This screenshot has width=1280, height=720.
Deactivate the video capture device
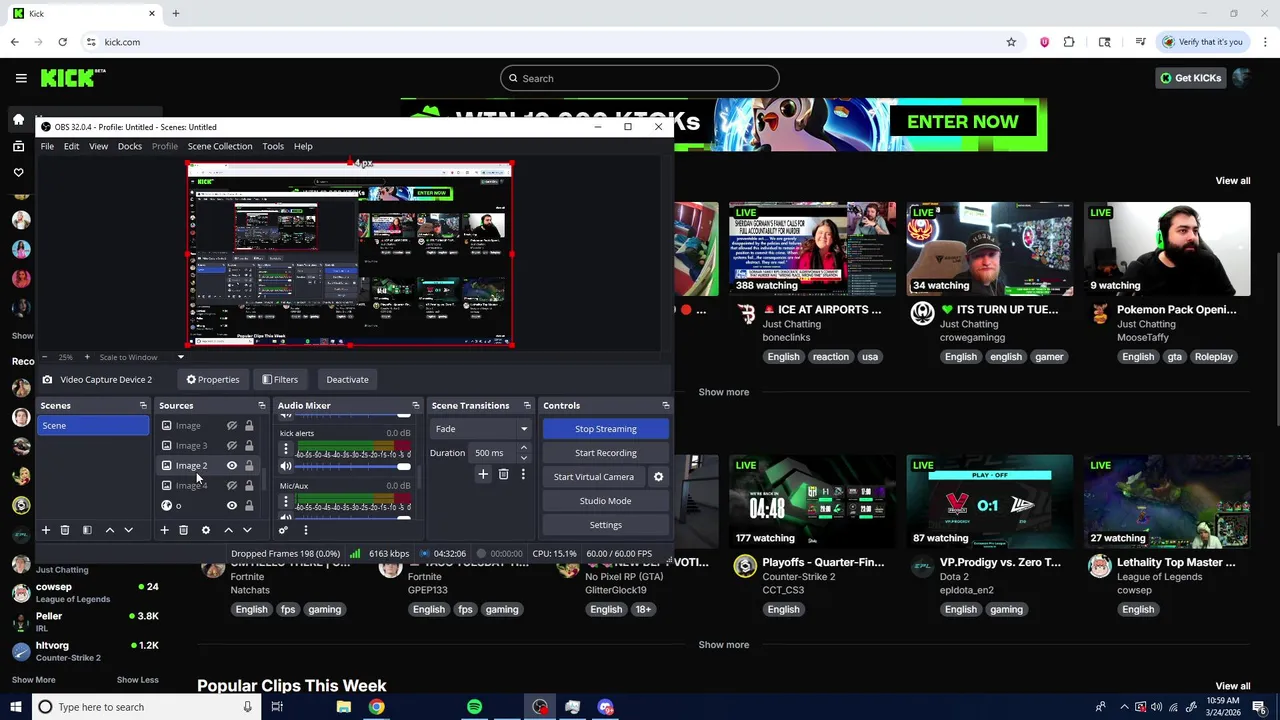click(347, 380)
